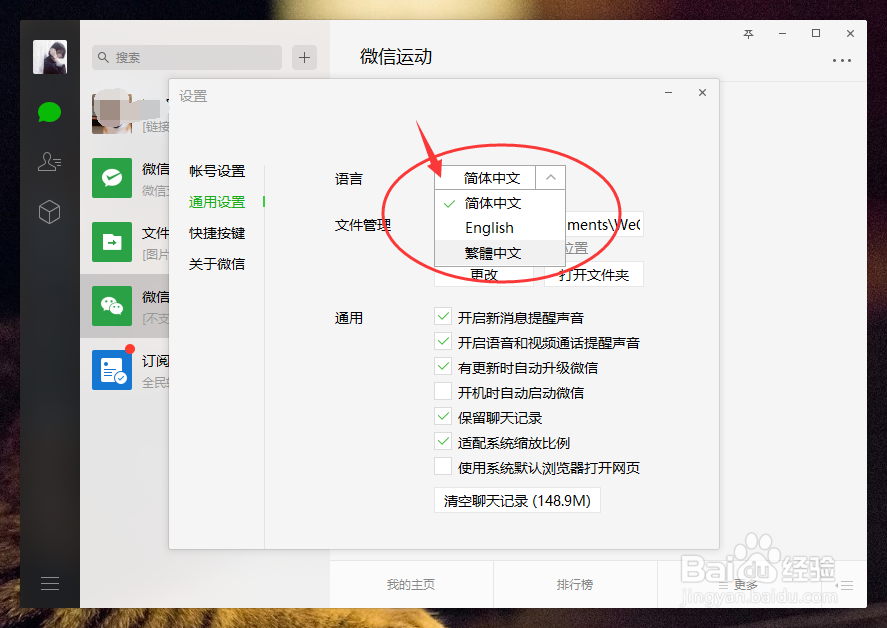Toggle 适配系统缩放比例 checkbox
Screen dimensions: 887x628
(x=443, y=442)
